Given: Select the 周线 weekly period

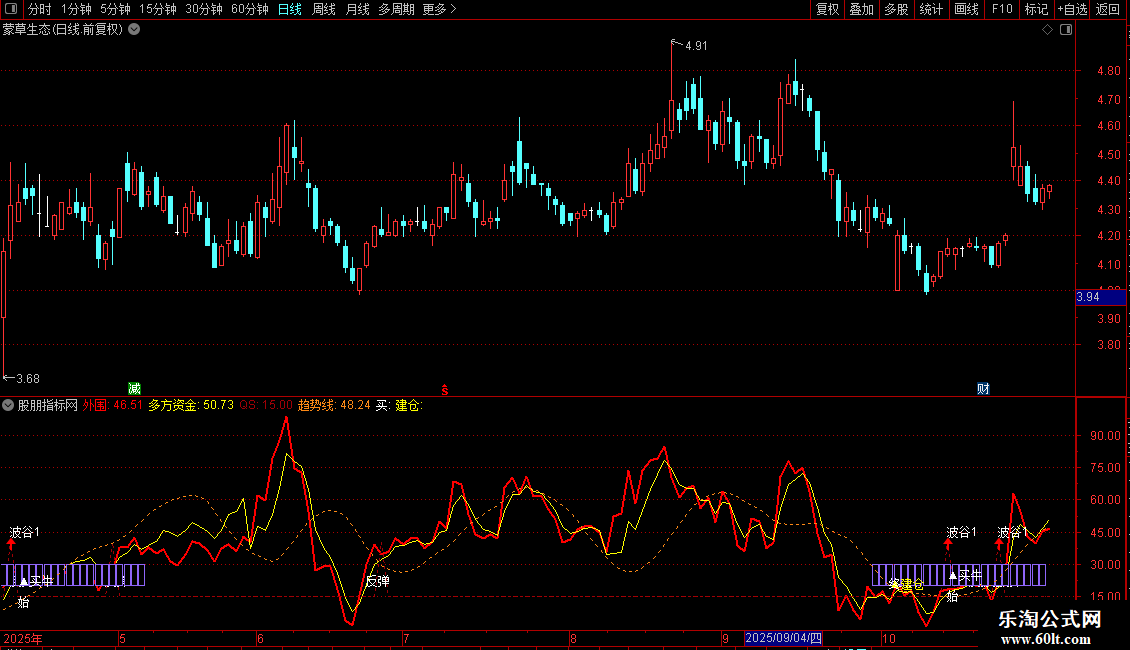Looking at the screenshot, I should (x=324, y=9).
